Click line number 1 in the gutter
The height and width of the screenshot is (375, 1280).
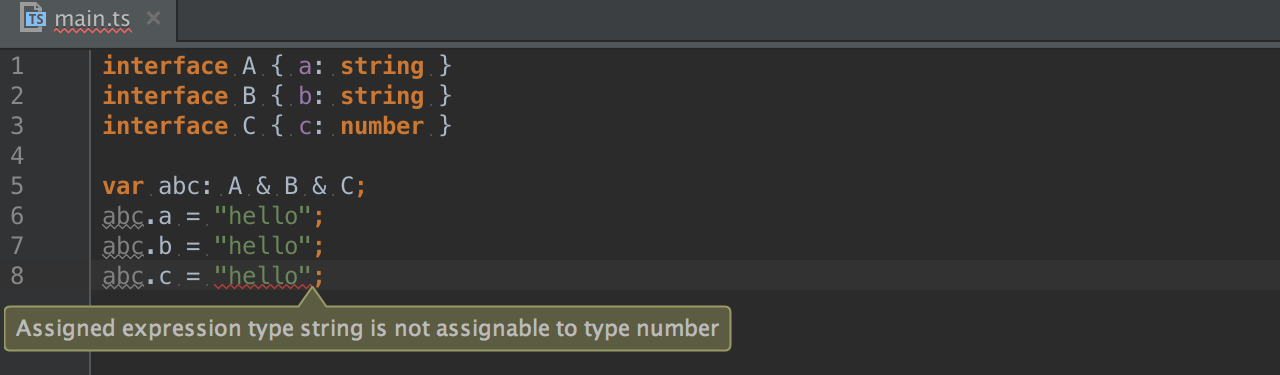tap(17, 67)
